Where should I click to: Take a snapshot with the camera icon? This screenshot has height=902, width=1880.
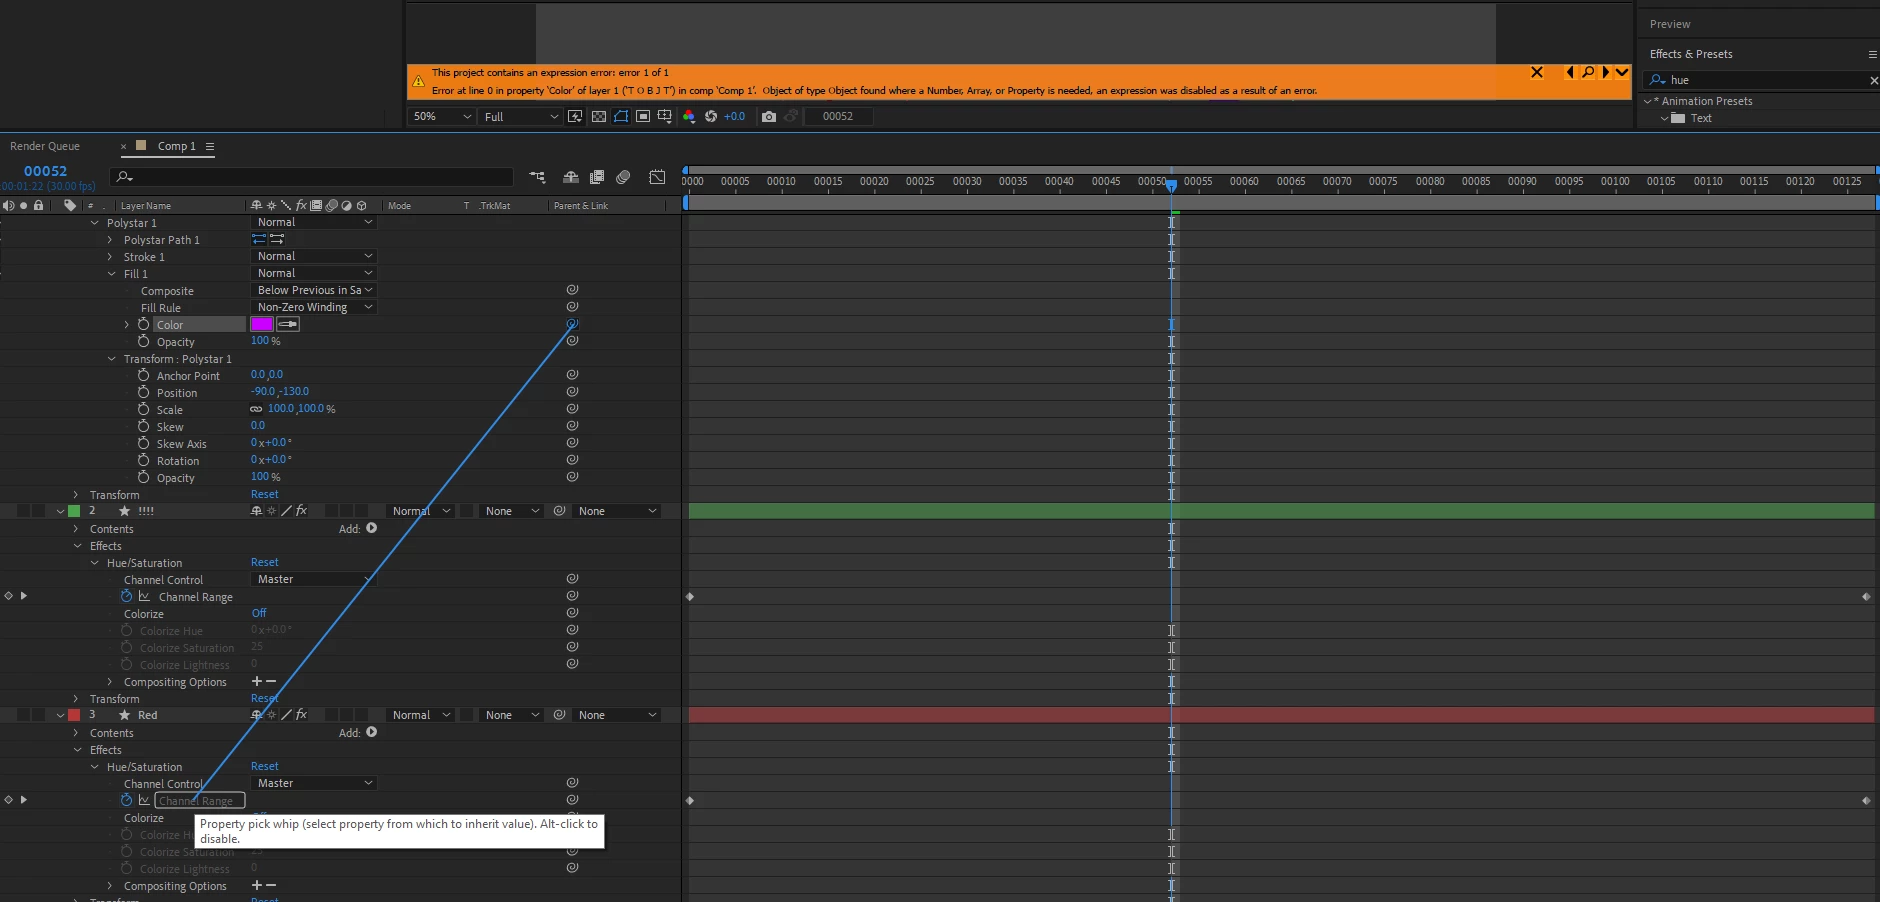768,116
